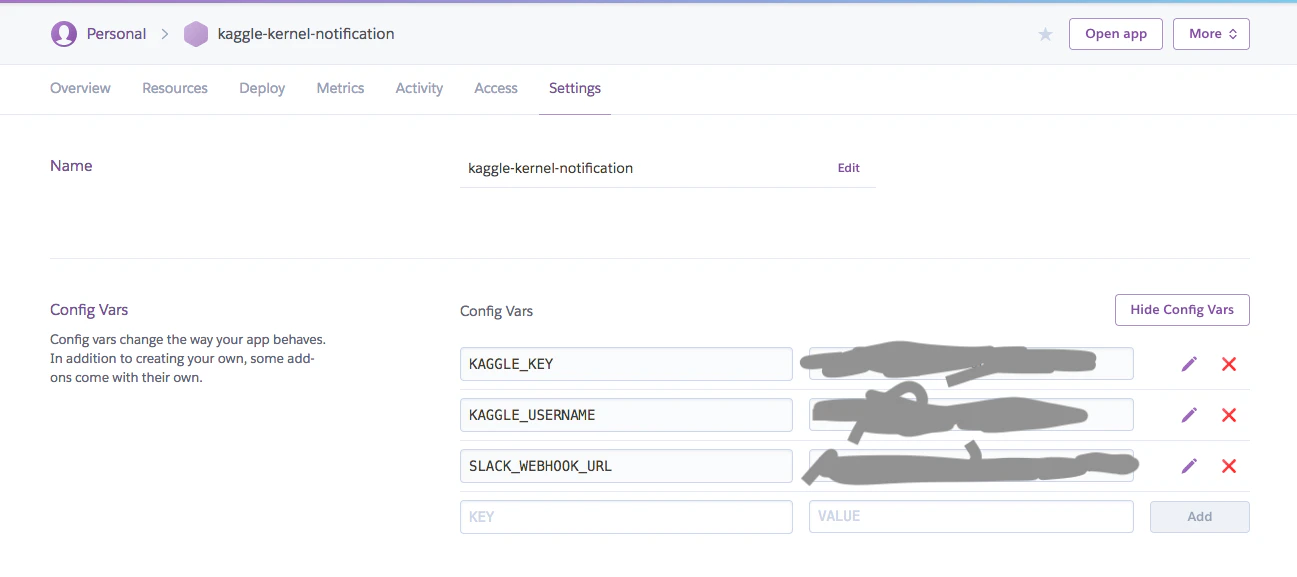Click the kaggle-kernel-notification breadcrumb title
The width and height of the screenshot is (1297, 577).
(x=306, y=34)
